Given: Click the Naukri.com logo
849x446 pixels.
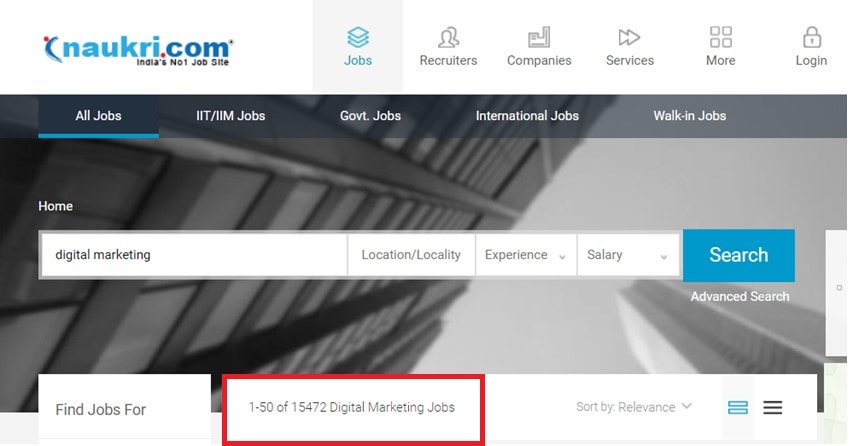Looking at the screenshot, I should pyautogui.click(x=138, y=50).
